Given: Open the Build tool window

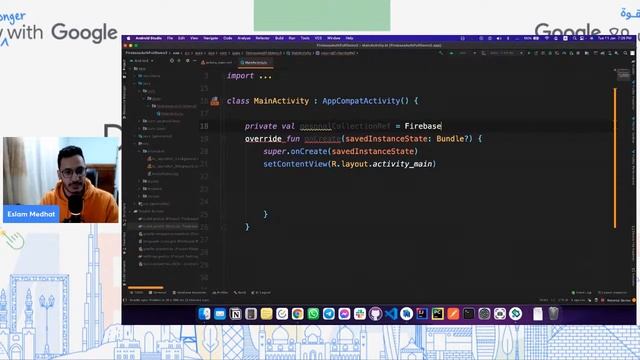Looking at the screenshot, I should coord(240,293).
